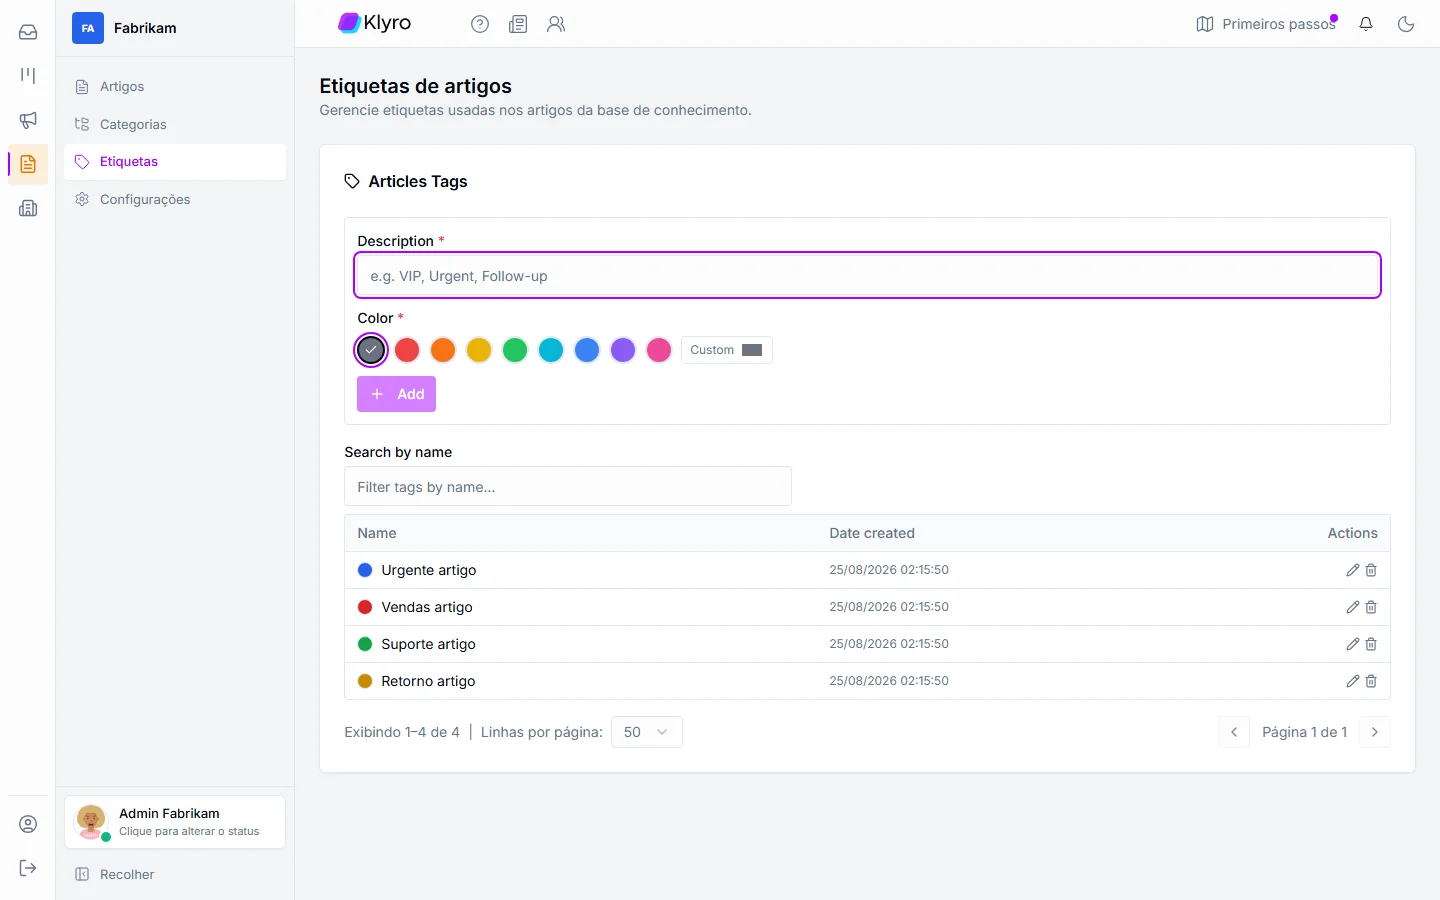Click the Klyro logo
The width and height of the screenshot is (1440, 900).
[x=375, y=23]
